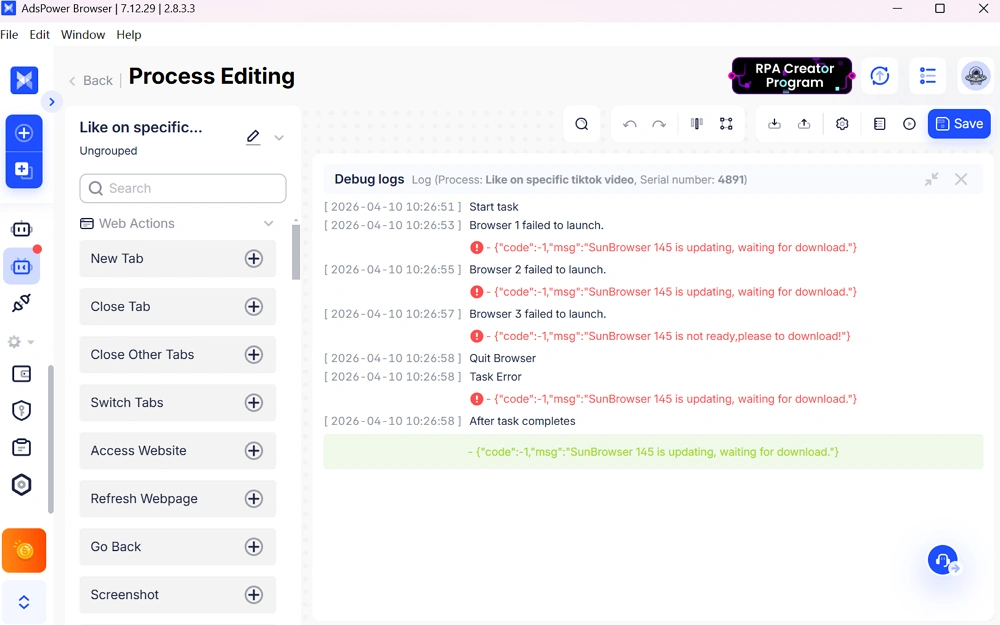
Task: Expand the dropdown beside the process name
Action: 279,138
